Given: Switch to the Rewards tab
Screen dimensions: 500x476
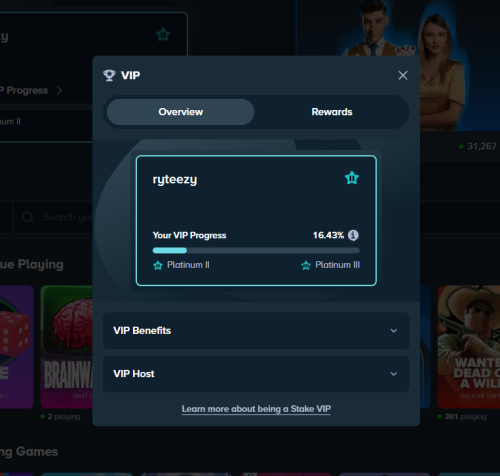Looking at the screenshot, I should (x=332, y=112).
